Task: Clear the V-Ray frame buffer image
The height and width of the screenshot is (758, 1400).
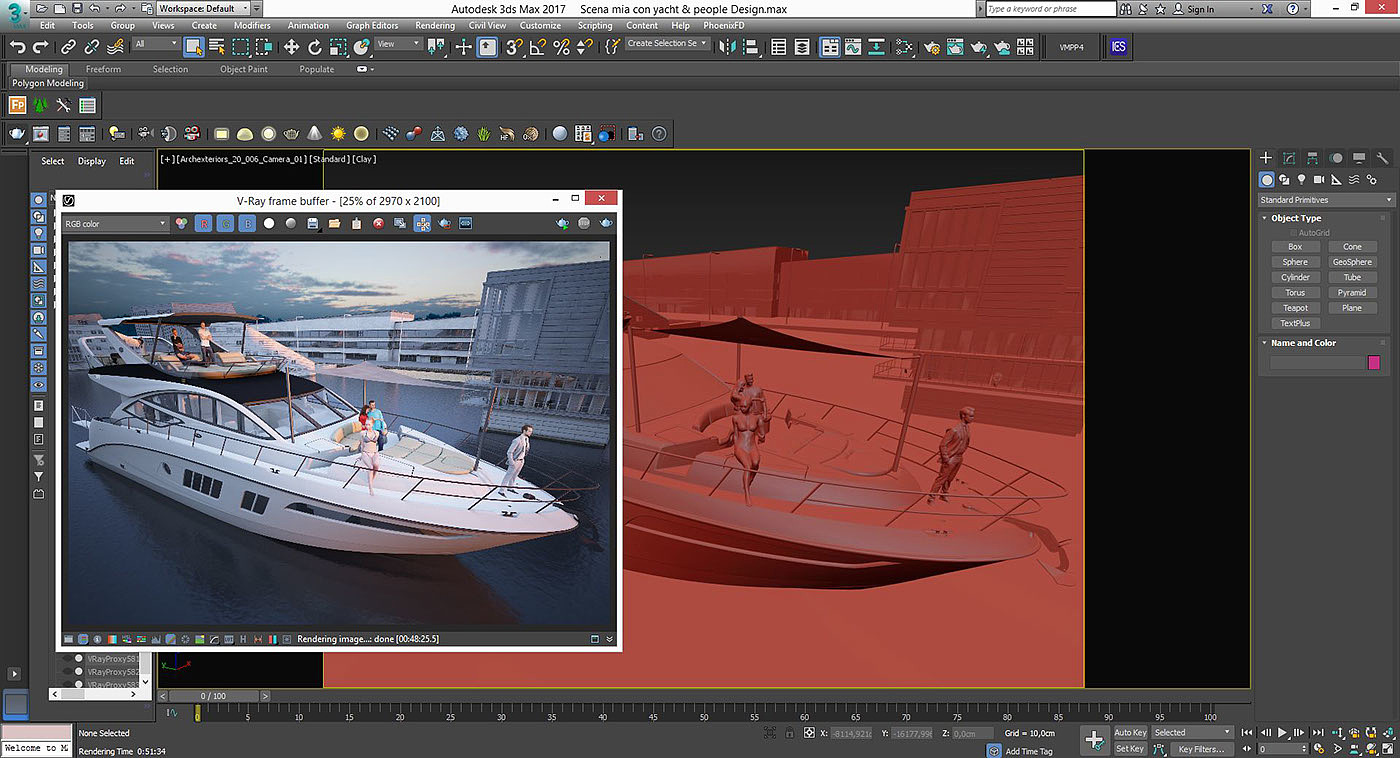Action: pos(379,224)
